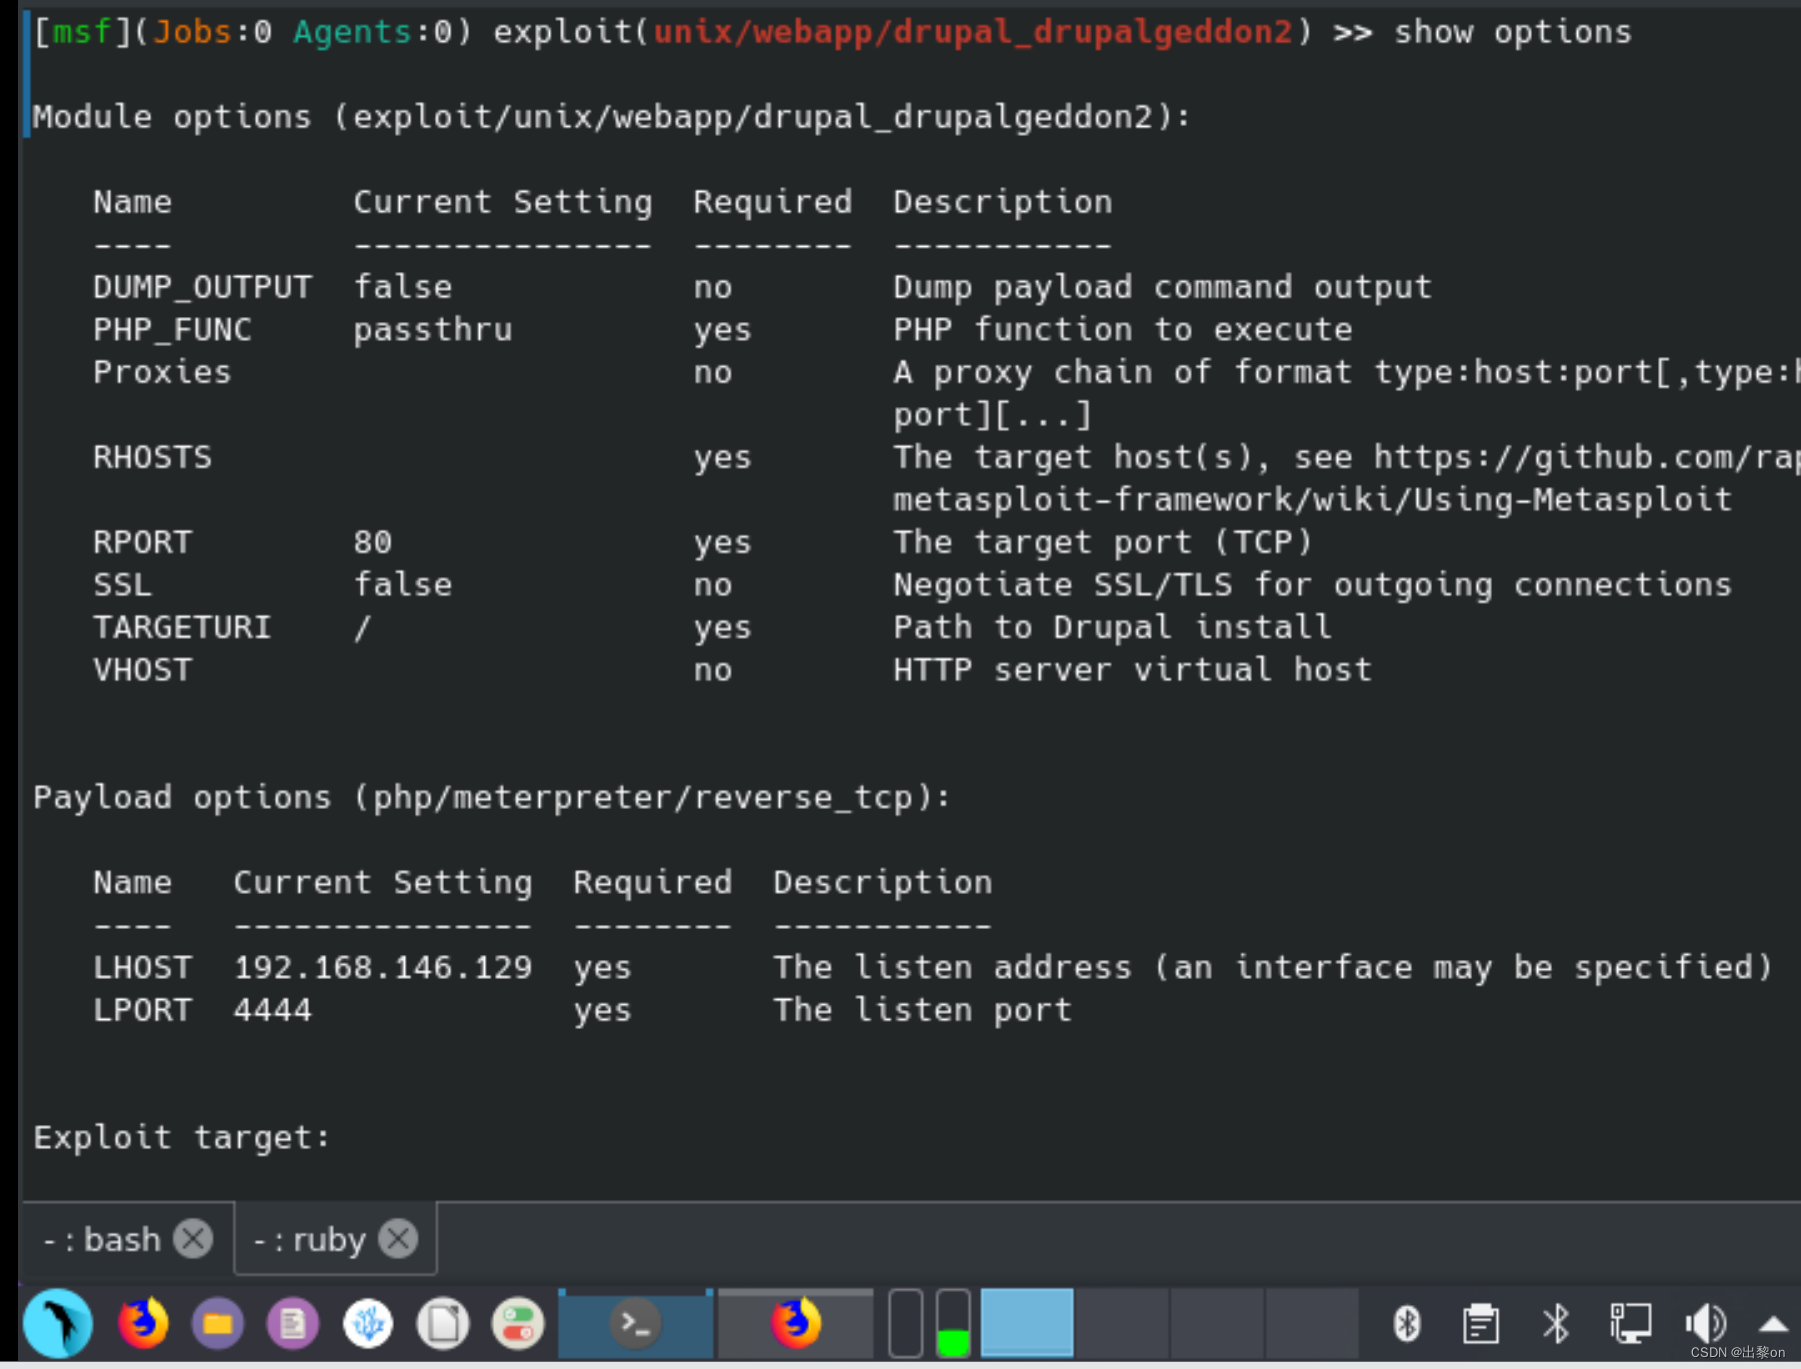Click the 'Module options' heading line
This screenshot has width=1801, height=1369.
tap(612, 117)
